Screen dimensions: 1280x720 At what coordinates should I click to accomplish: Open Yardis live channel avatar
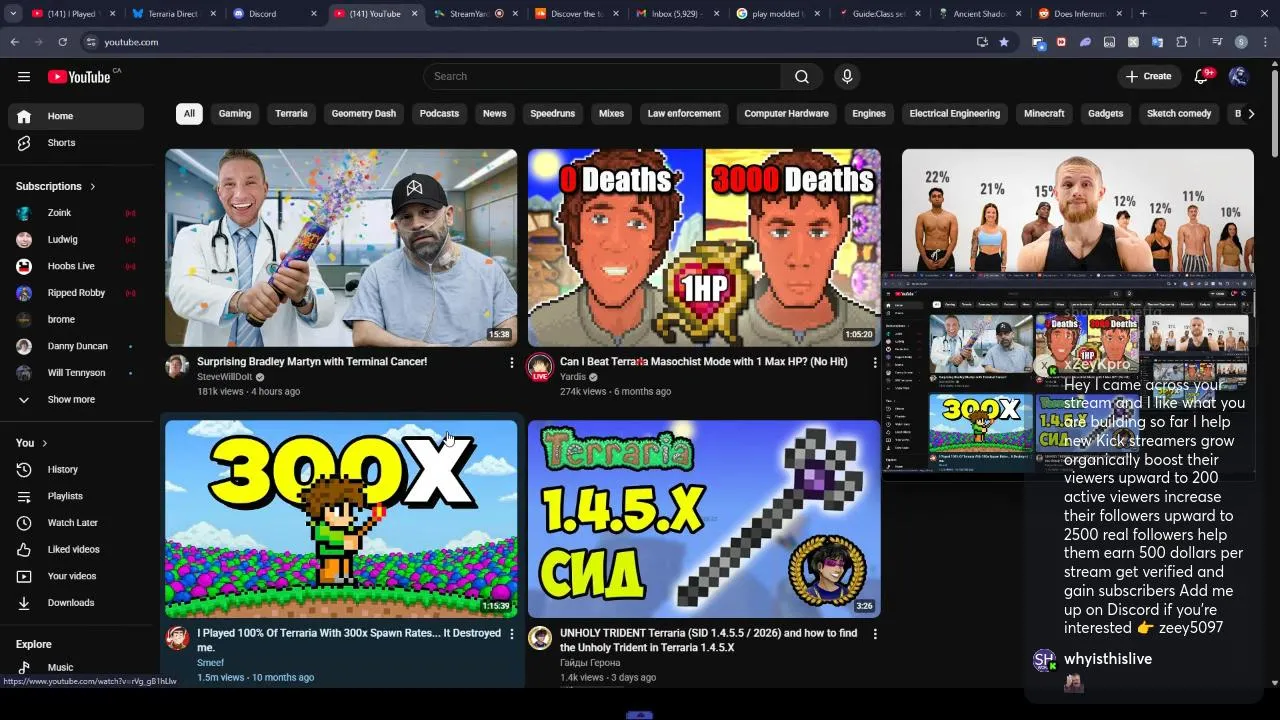[540, 367]
